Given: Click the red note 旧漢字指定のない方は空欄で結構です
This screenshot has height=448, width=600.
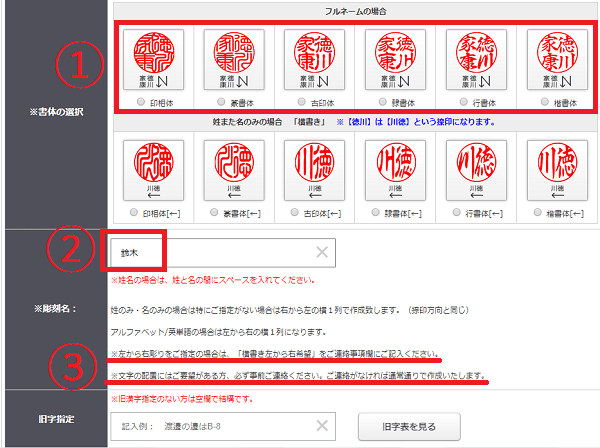Looking at the screenshot, I should click(182, 399).
